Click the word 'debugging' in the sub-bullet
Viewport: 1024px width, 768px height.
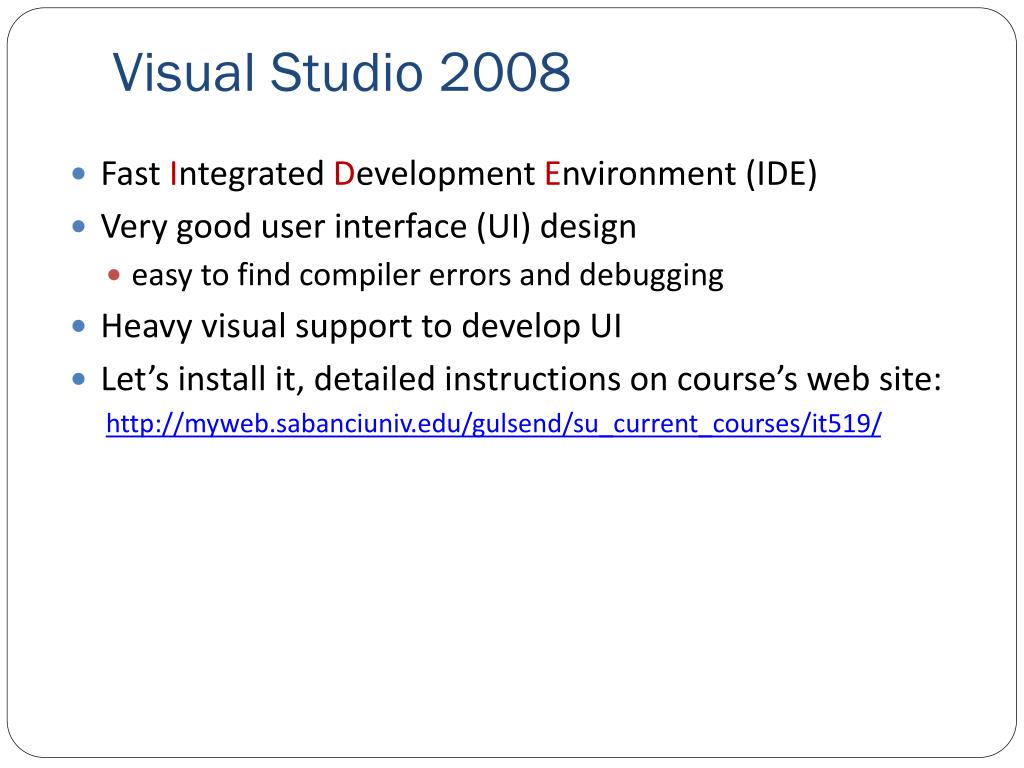point(651,275)
